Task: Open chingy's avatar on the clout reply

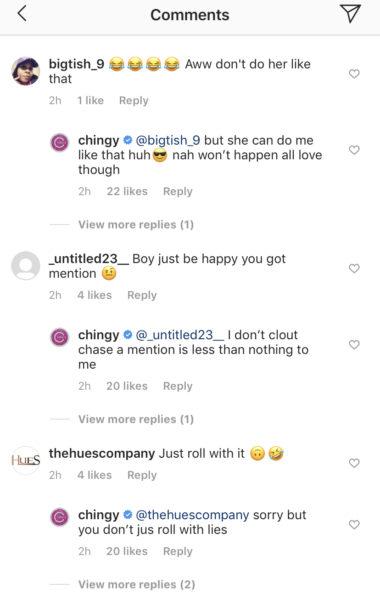Action: [60, 337]
